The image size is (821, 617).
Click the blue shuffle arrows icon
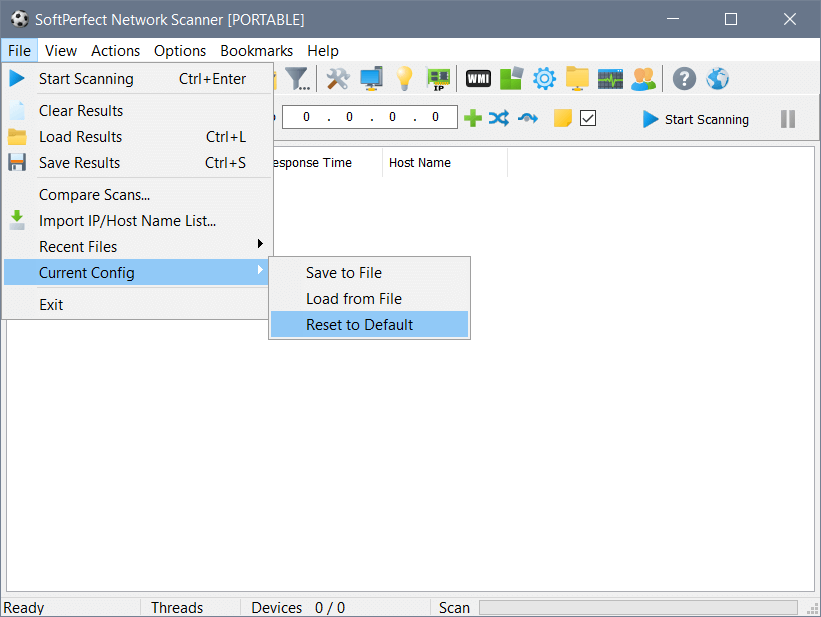[x=499, y=118]
